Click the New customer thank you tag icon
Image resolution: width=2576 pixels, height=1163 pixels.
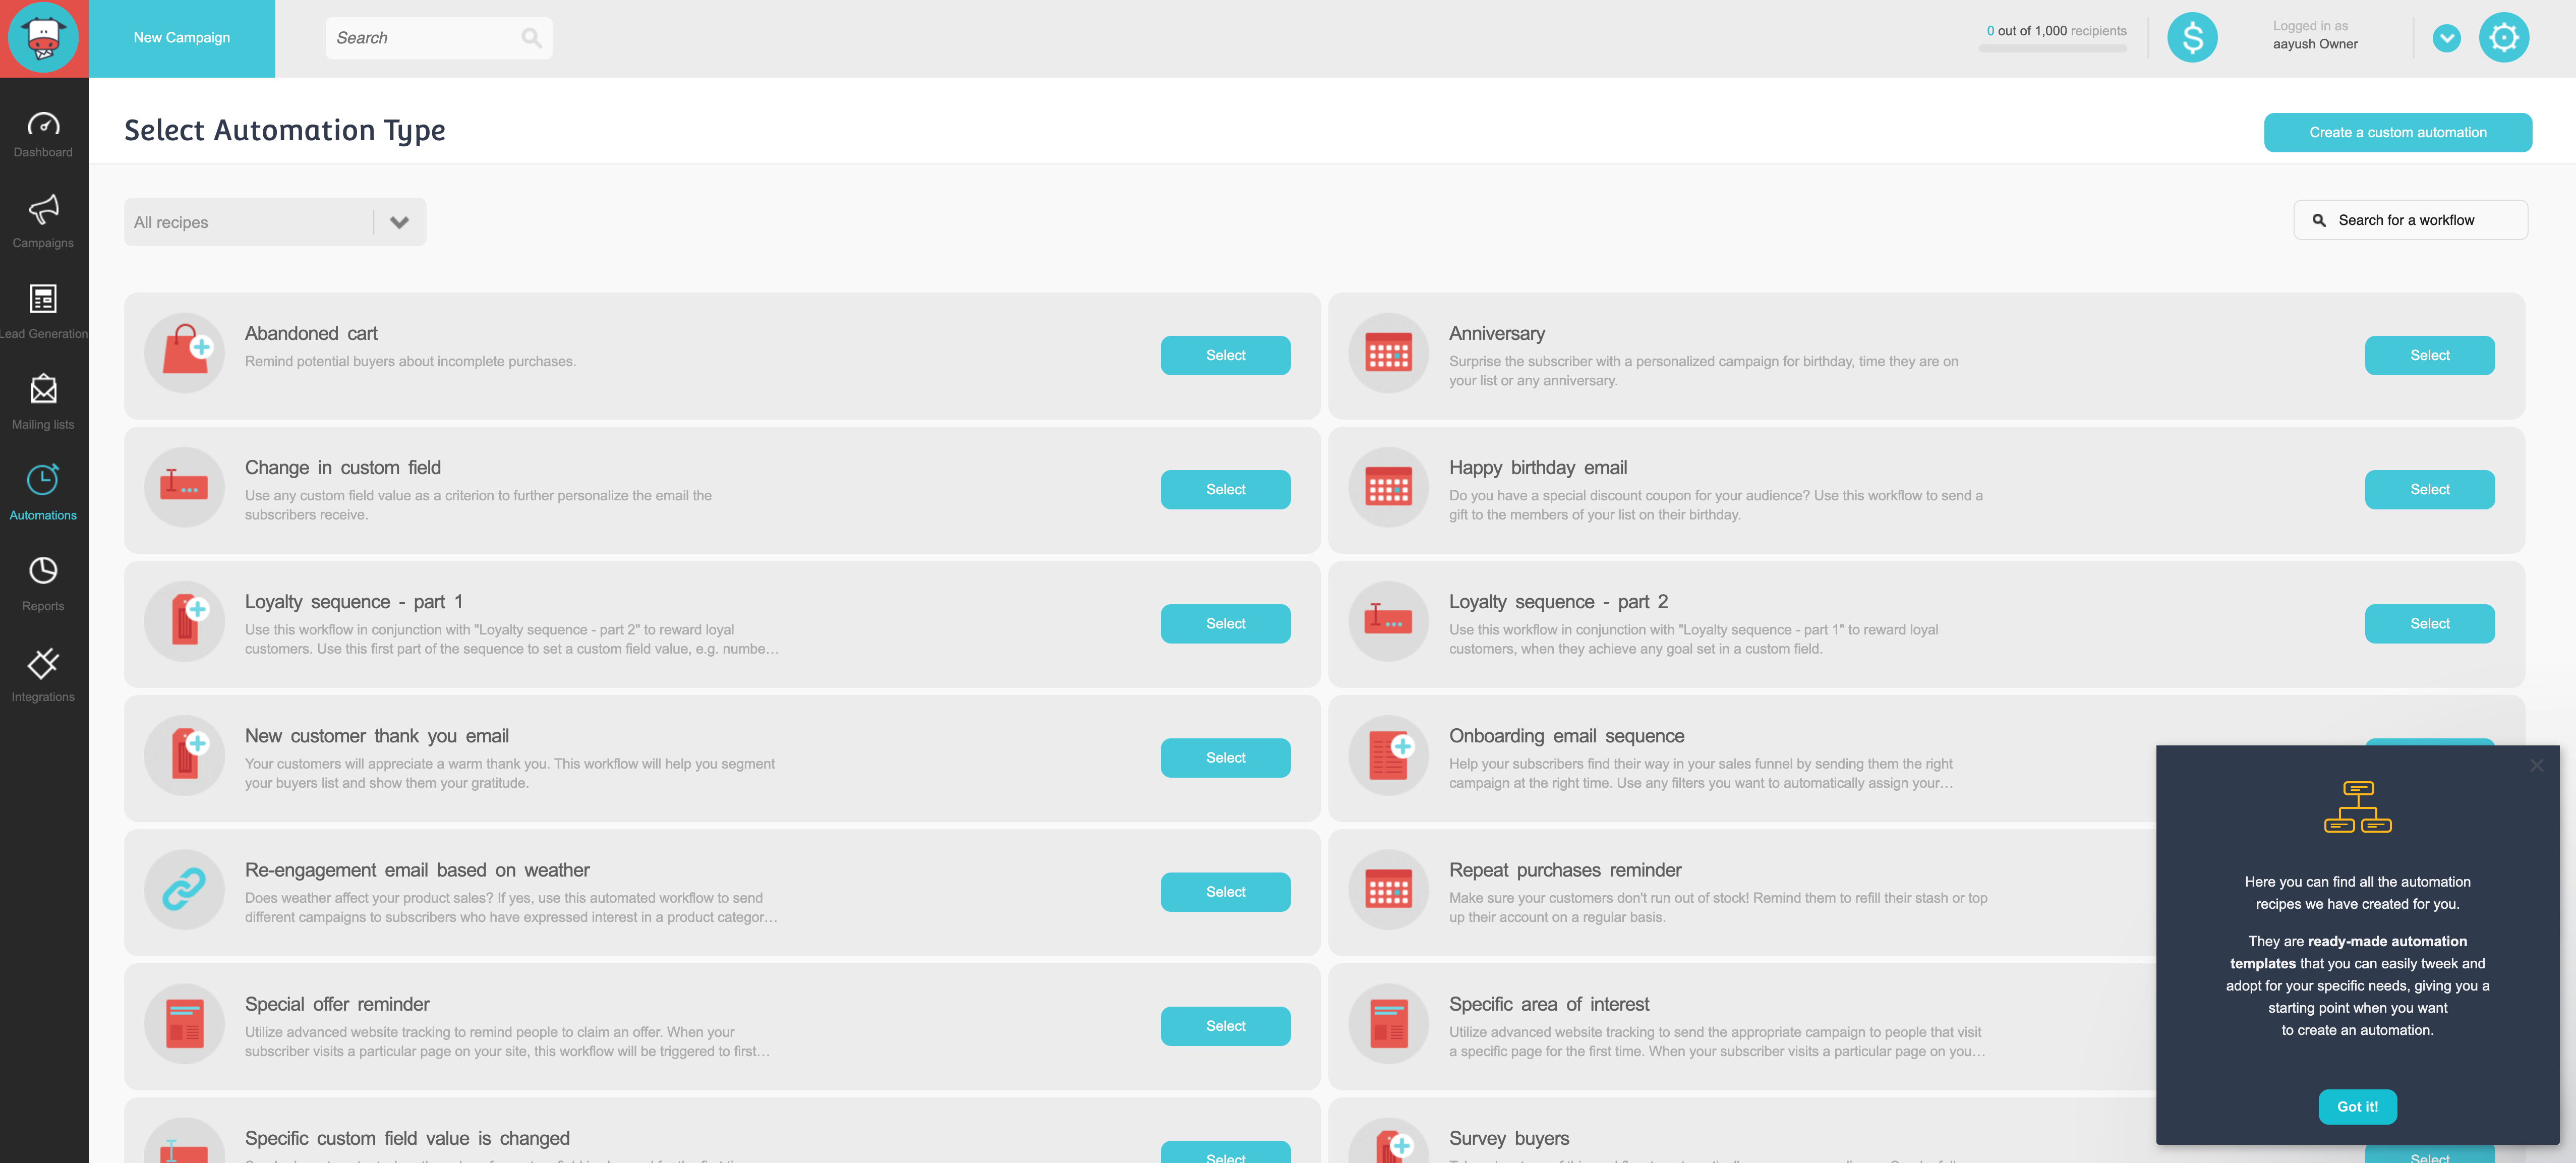point(185,755)
